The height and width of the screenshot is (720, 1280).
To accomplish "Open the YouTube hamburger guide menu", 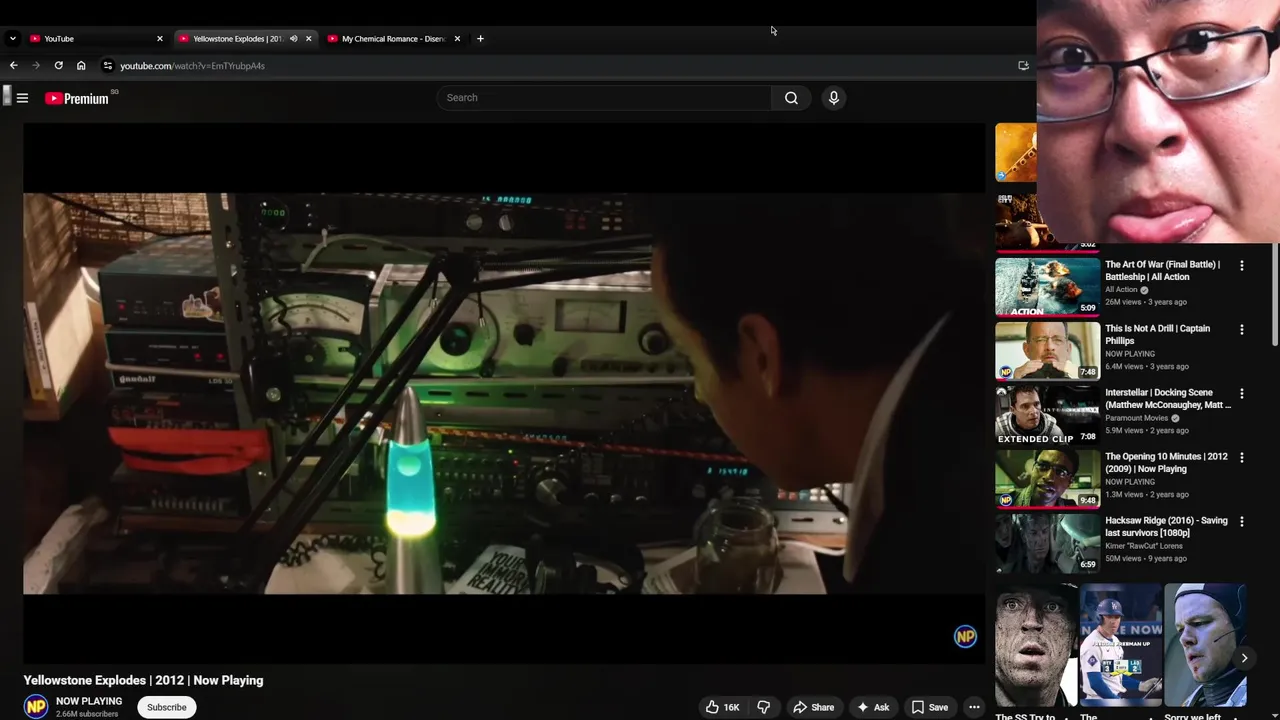I will (x=22, y=98).
